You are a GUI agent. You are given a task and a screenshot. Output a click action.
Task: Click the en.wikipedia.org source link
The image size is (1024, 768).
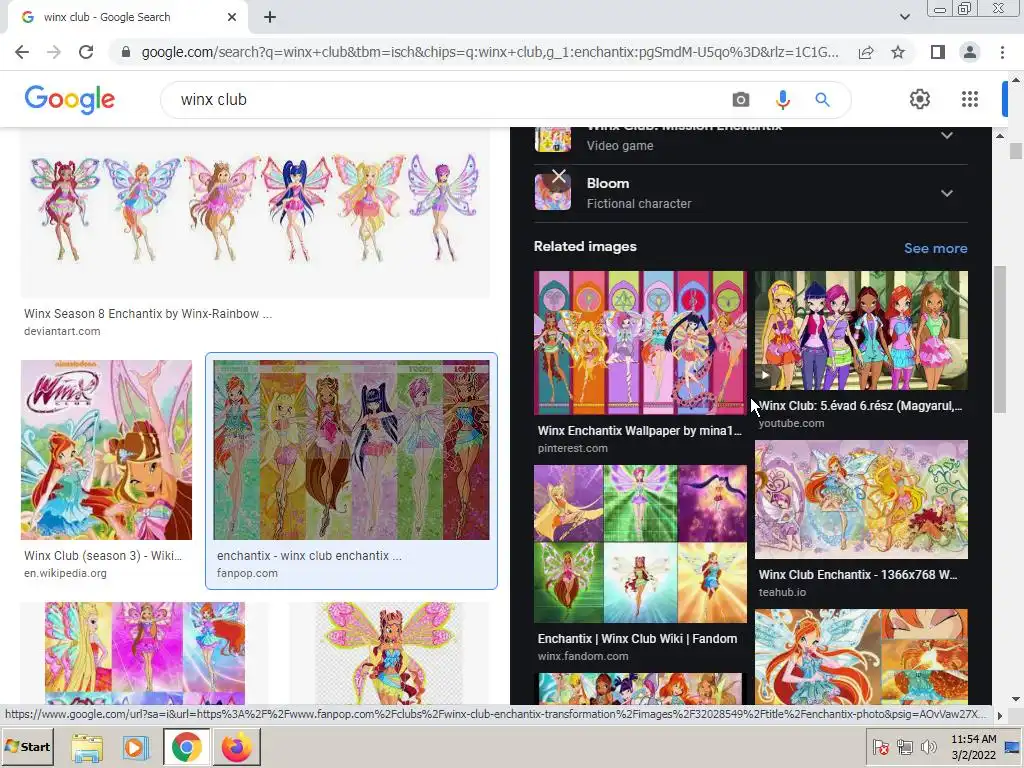(x=65, y=573)
